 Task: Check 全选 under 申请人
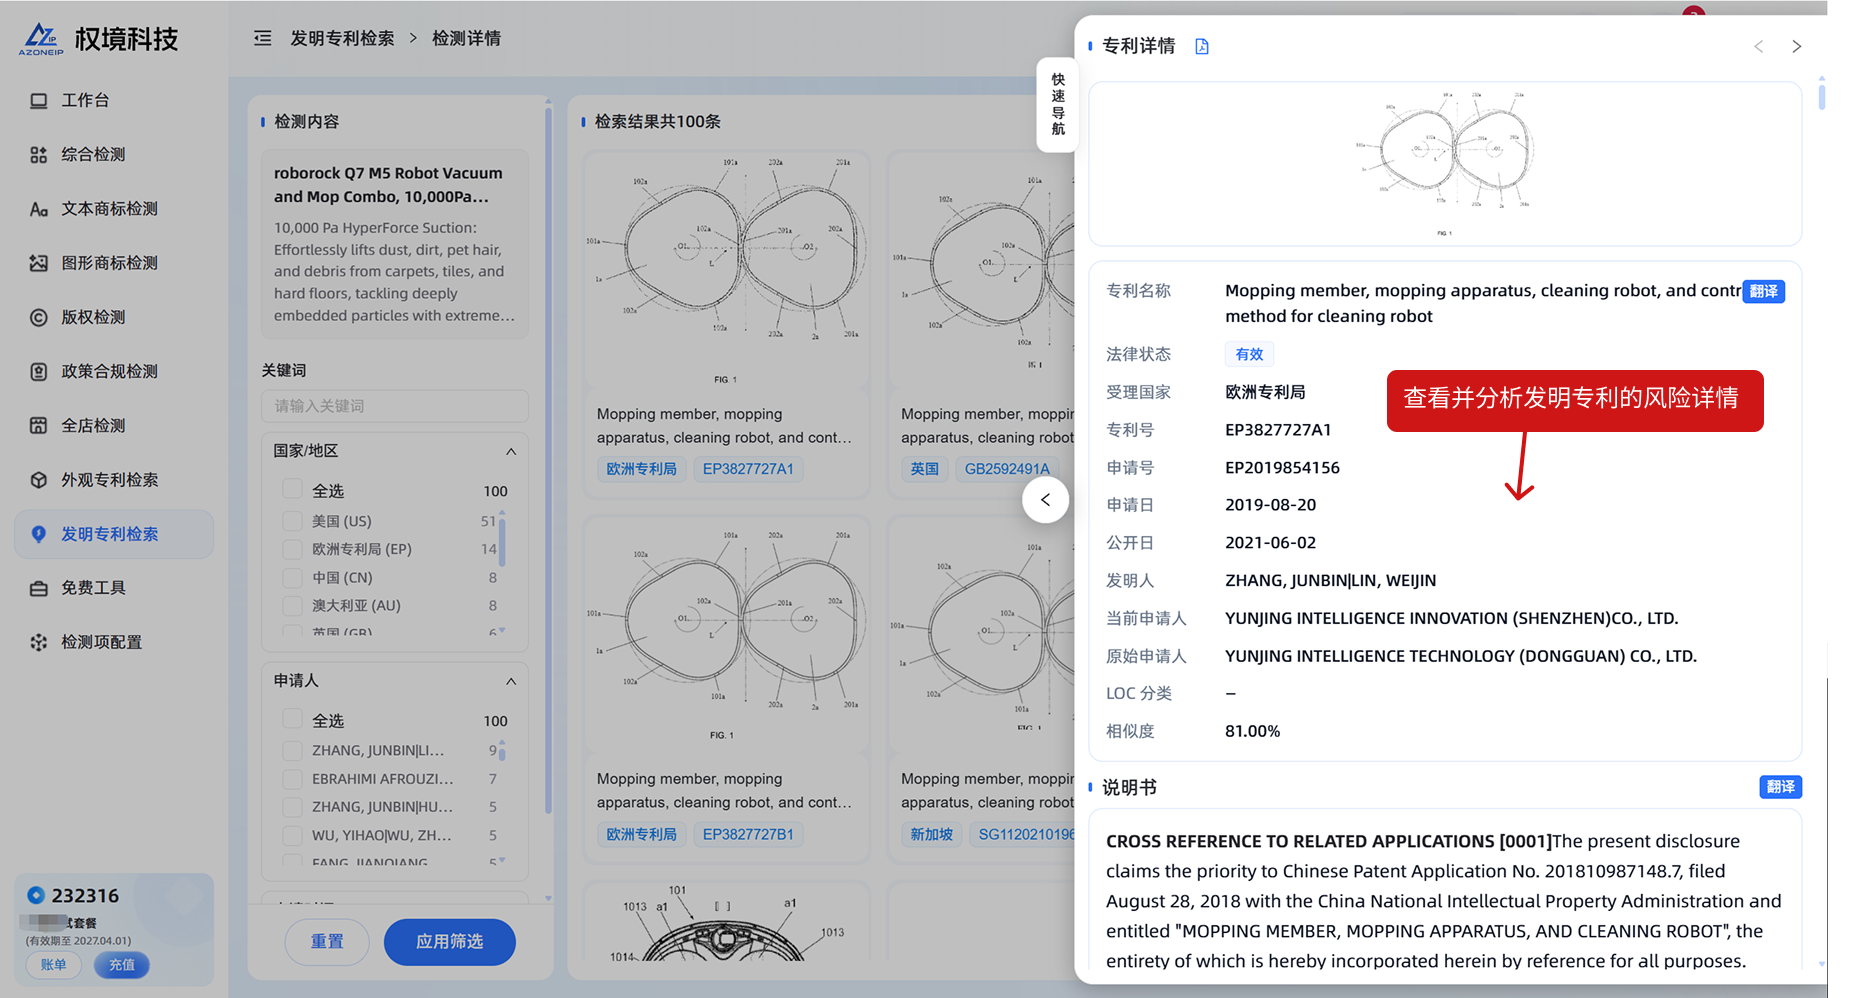[292, 720]
